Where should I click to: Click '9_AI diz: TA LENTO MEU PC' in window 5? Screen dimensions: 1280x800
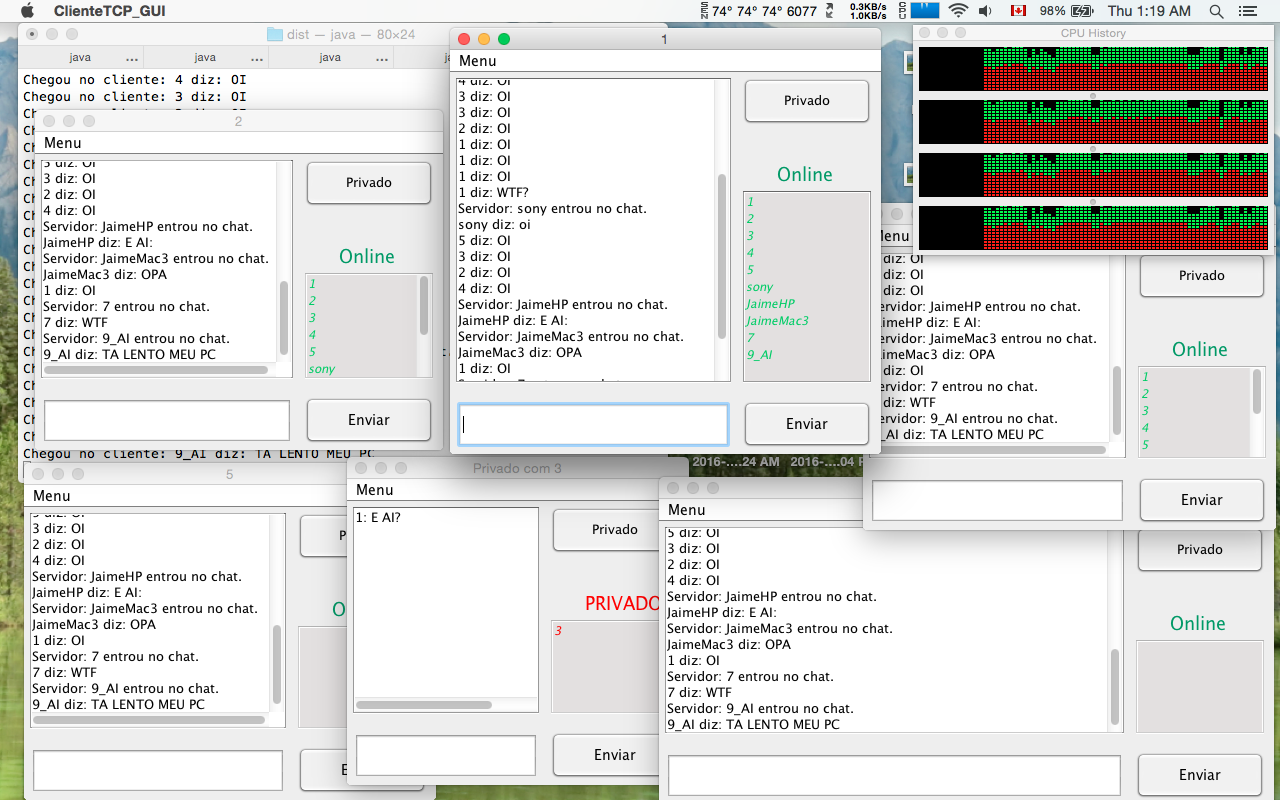118,704
